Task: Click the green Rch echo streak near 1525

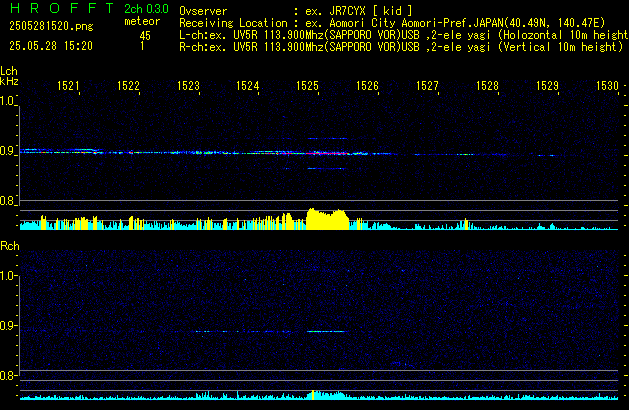Action: 326,331
